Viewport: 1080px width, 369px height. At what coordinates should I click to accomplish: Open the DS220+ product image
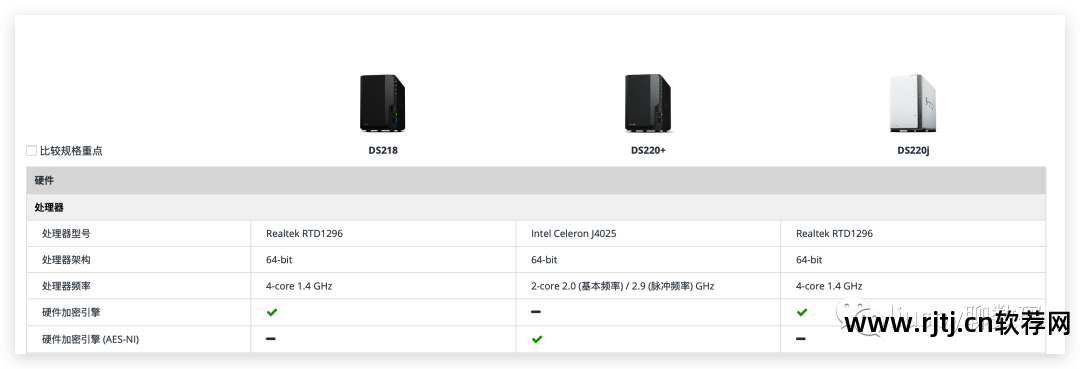[647, 103]
